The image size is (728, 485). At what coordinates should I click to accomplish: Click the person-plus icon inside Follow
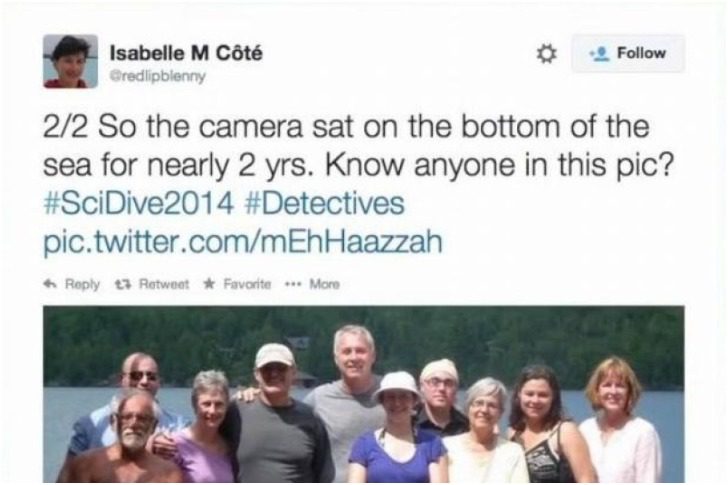pyautogui.click(x=599, y=53)
